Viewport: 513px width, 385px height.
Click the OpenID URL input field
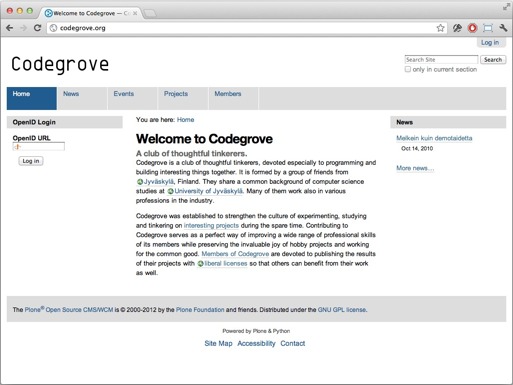(39, 146)
